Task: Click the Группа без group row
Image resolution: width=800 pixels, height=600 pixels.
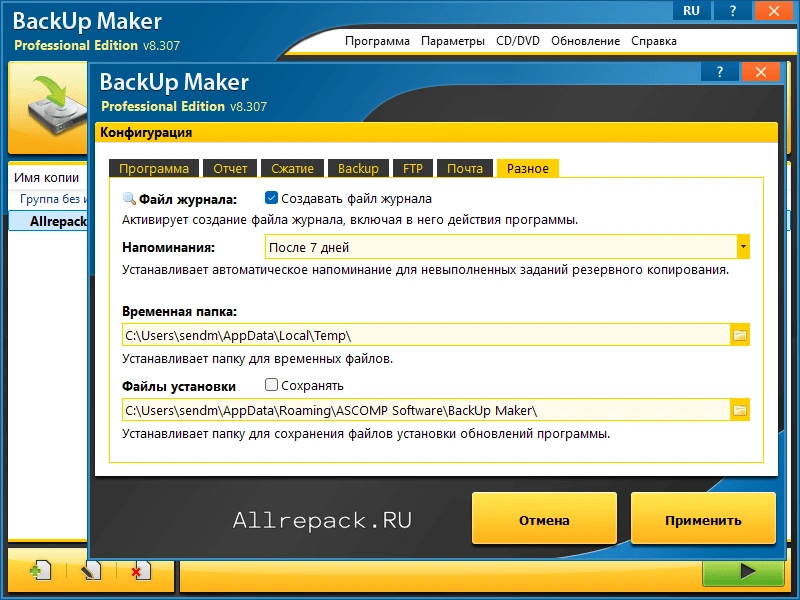Action: click(x=49, y=198)
